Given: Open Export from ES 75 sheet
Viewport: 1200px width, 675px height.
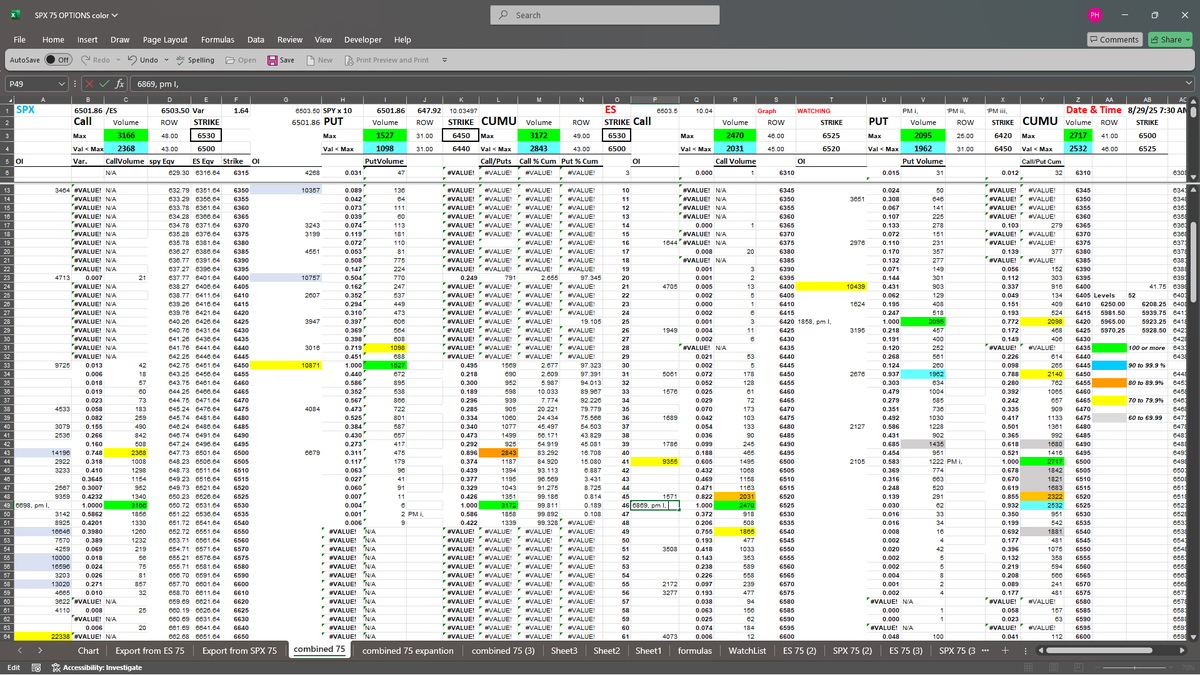Looking at the screenshot, I should coord(150,650).
